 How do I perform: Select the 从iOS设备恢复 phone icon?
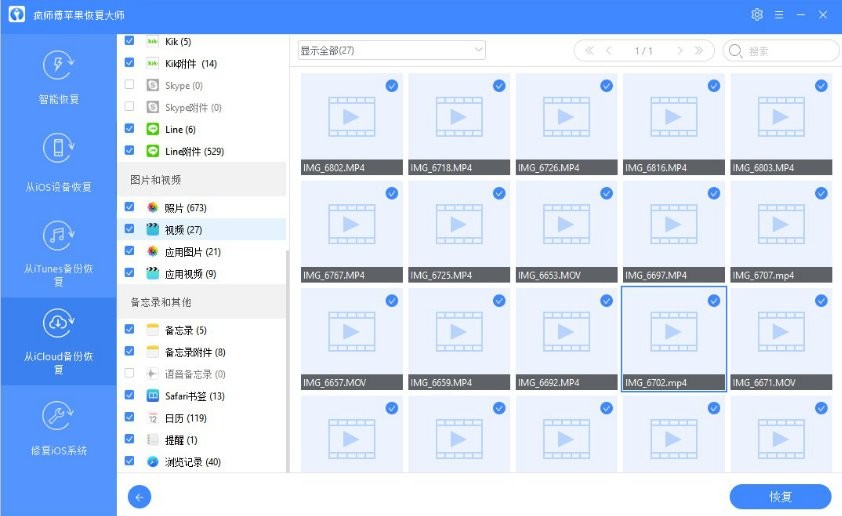(x=58, y=150)
